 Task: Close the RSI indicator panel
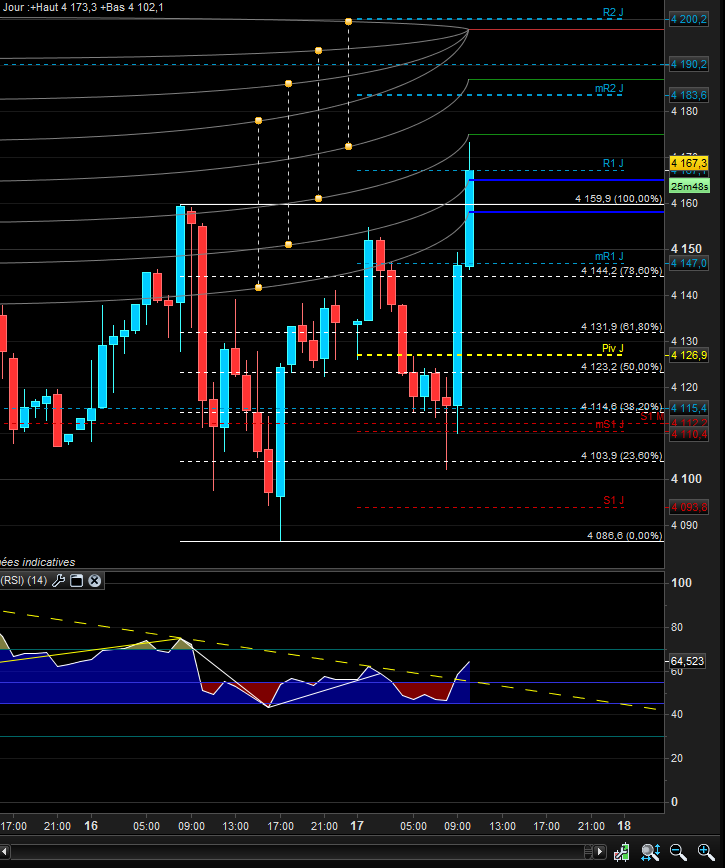pyautogui.click(x=95, y=580)
